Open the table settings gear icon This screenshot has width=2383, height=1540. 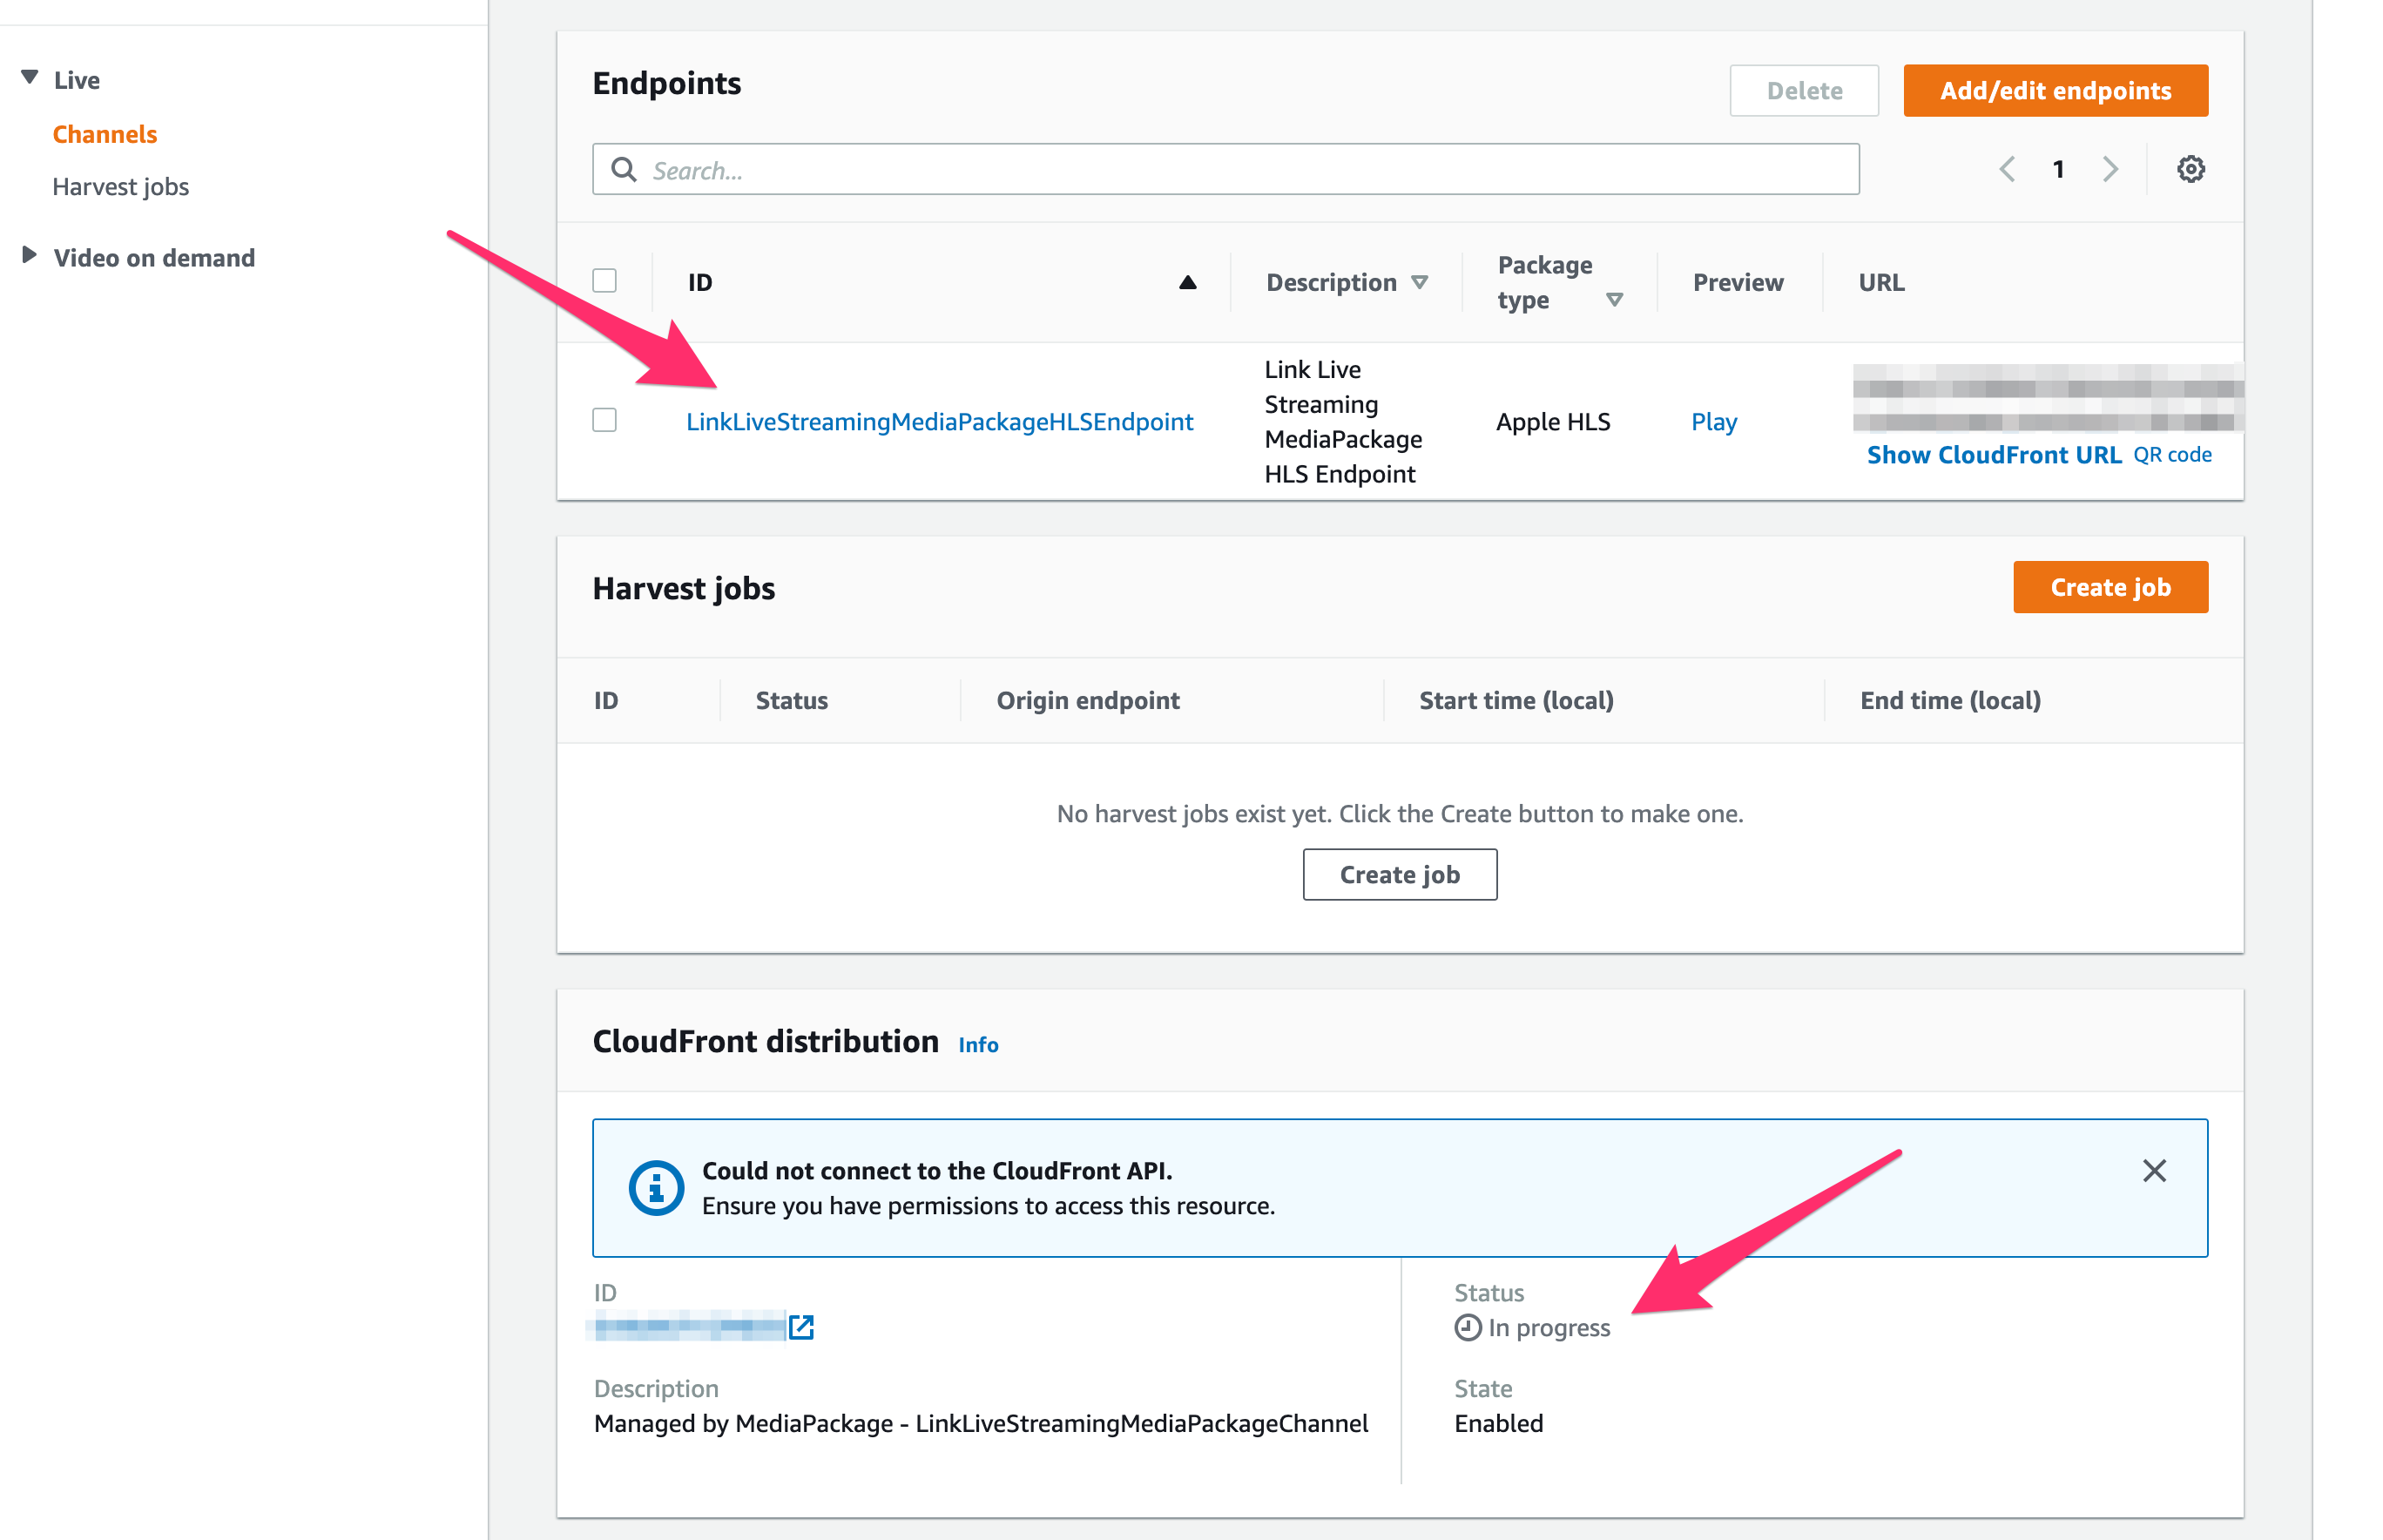2191,169
